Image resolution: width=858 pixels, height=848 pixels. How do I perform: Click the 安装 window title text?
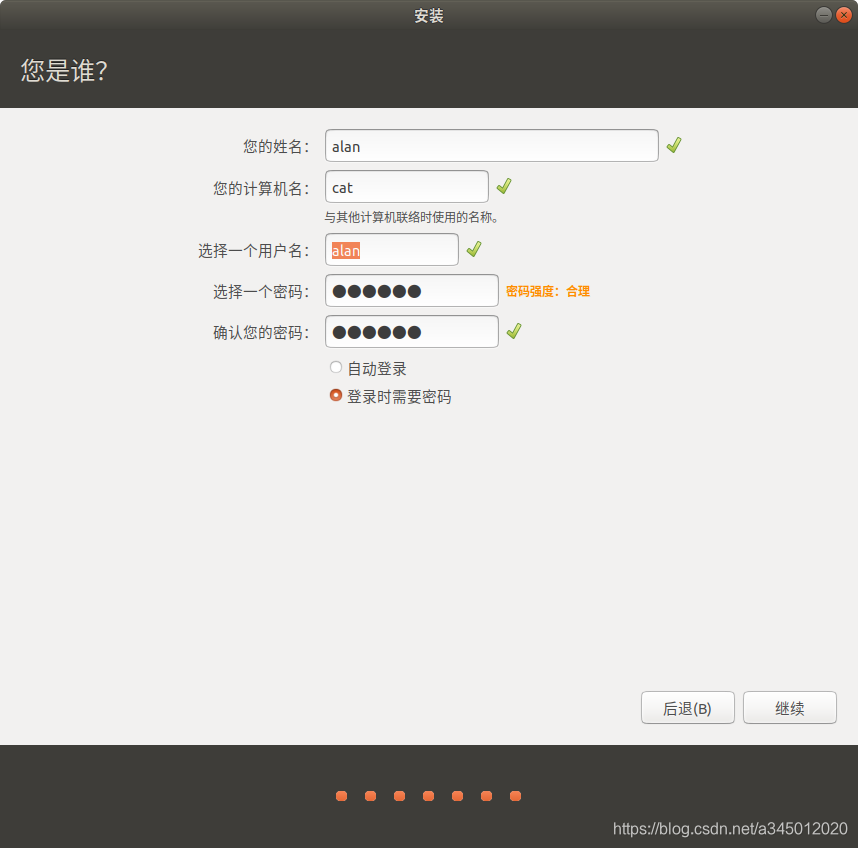pyautogui.click(x=428, y=16)
